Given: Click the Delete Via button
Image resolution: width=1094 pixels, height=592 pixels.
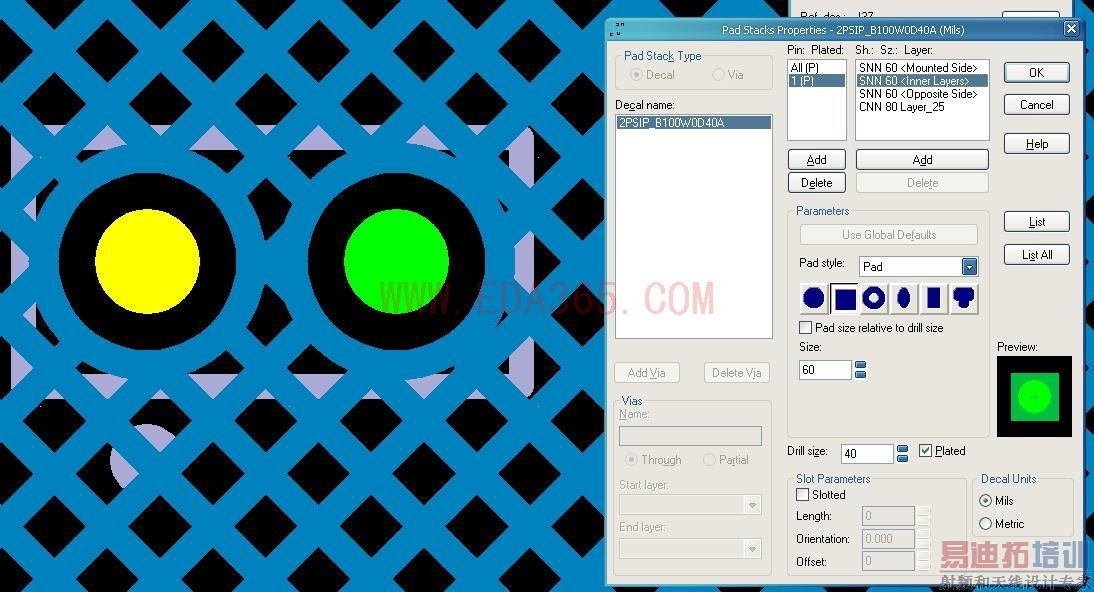Looking at the screenshot, I should coord(736,373).
